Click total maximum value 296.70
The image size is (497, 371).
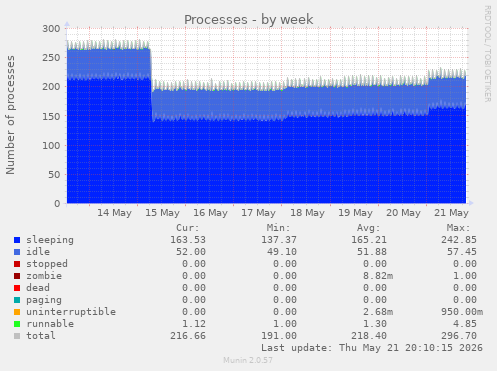(459, 336)
